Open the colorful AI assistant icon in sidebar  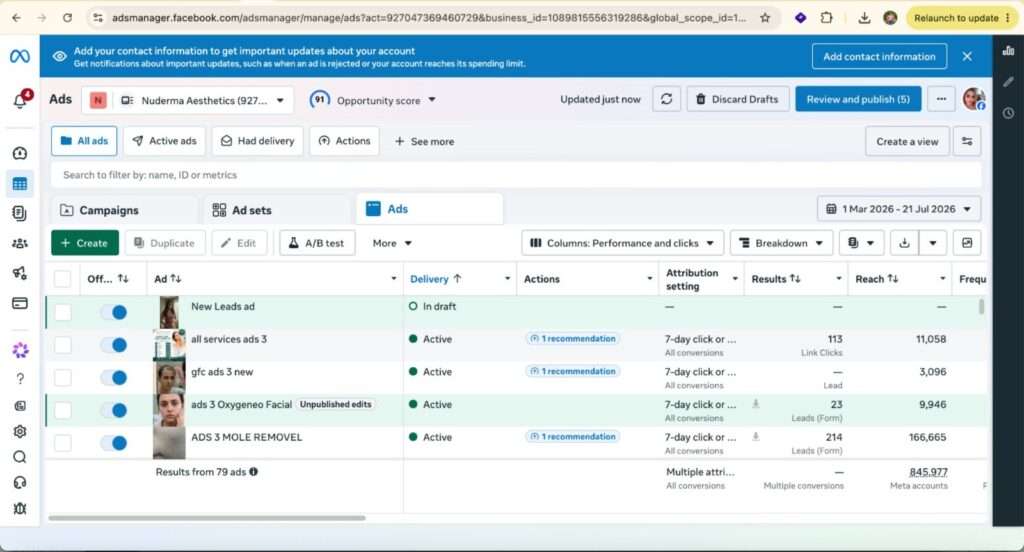pyautogui.click(x=20, y=350)
